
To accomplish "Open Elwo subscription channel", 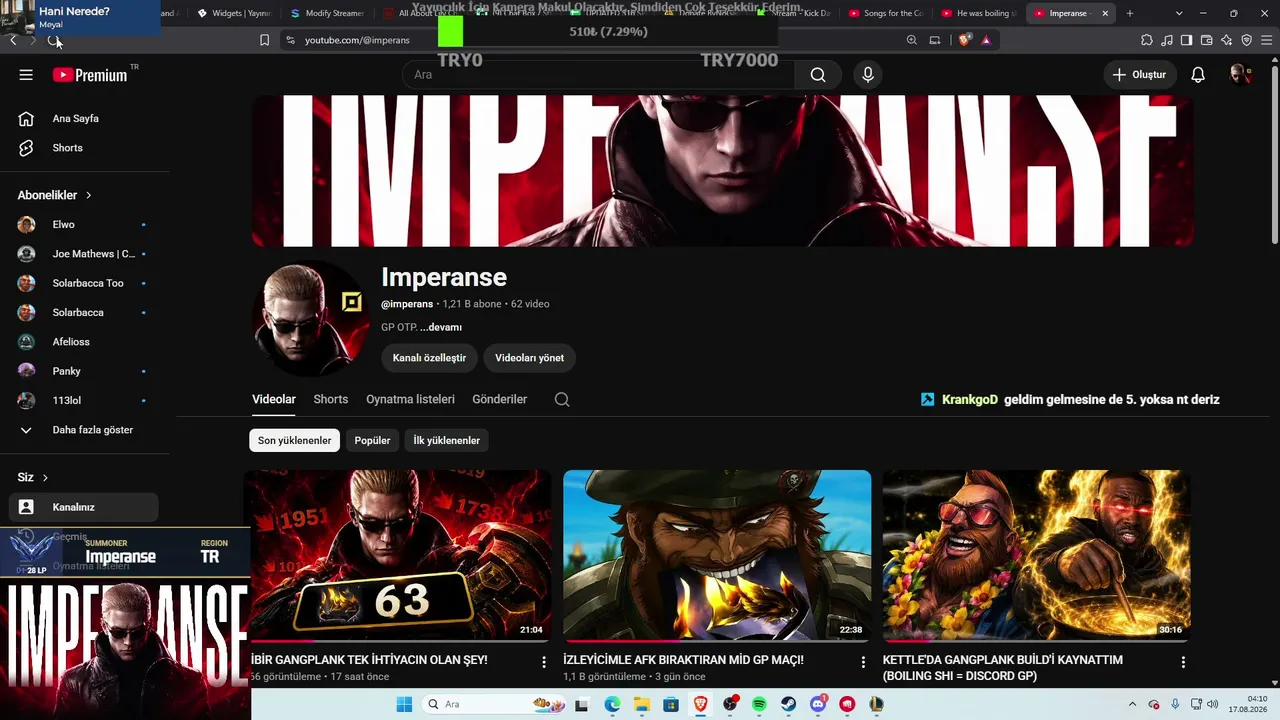I will (x=84, y=225).
